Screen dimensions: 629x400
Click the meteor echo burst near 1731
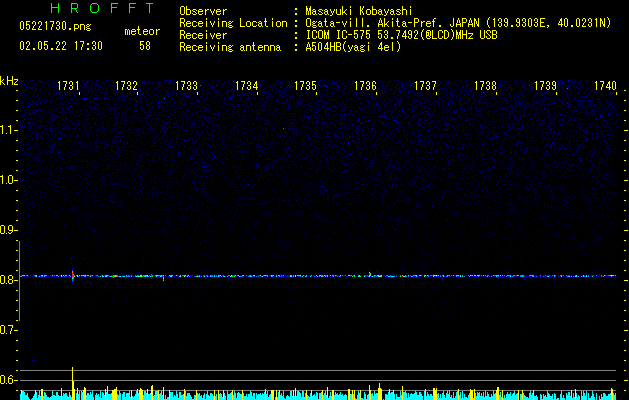73,276
